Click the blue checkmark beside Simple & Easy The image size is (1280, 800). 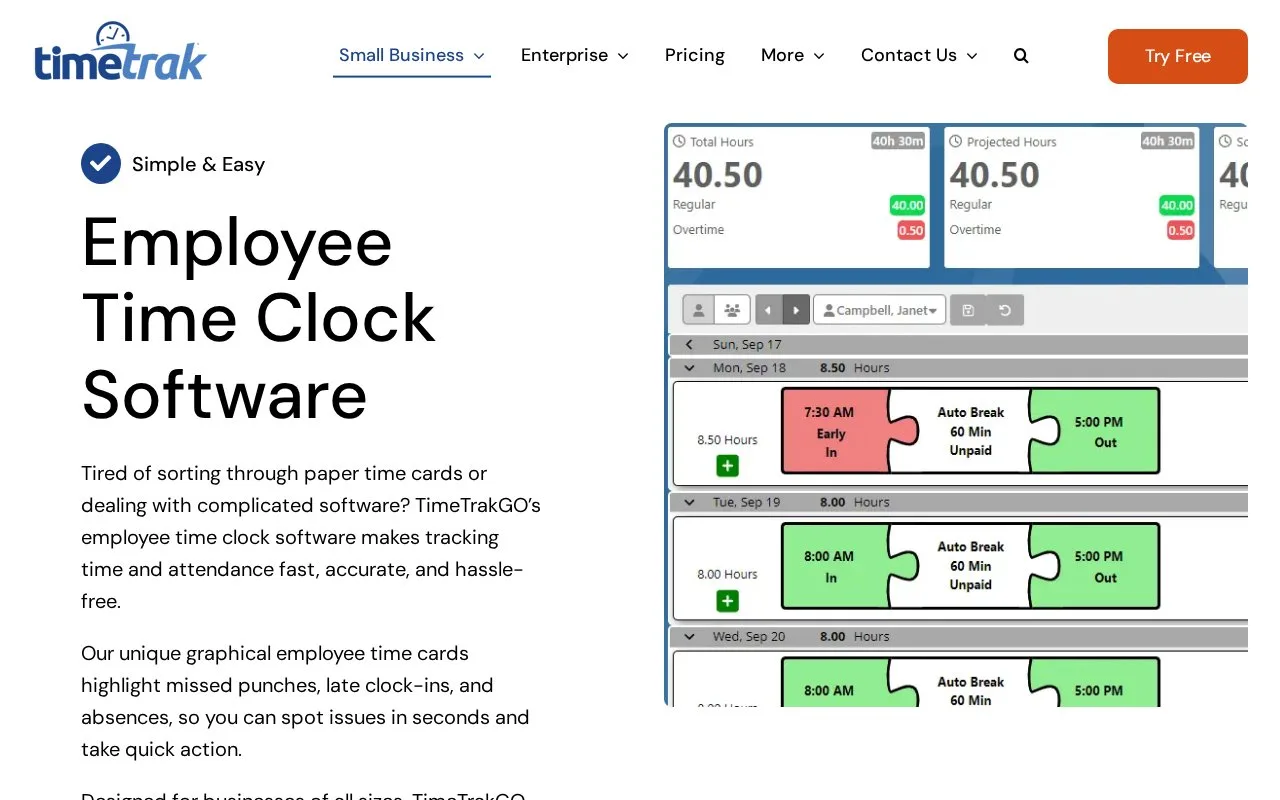click(101, 164)
